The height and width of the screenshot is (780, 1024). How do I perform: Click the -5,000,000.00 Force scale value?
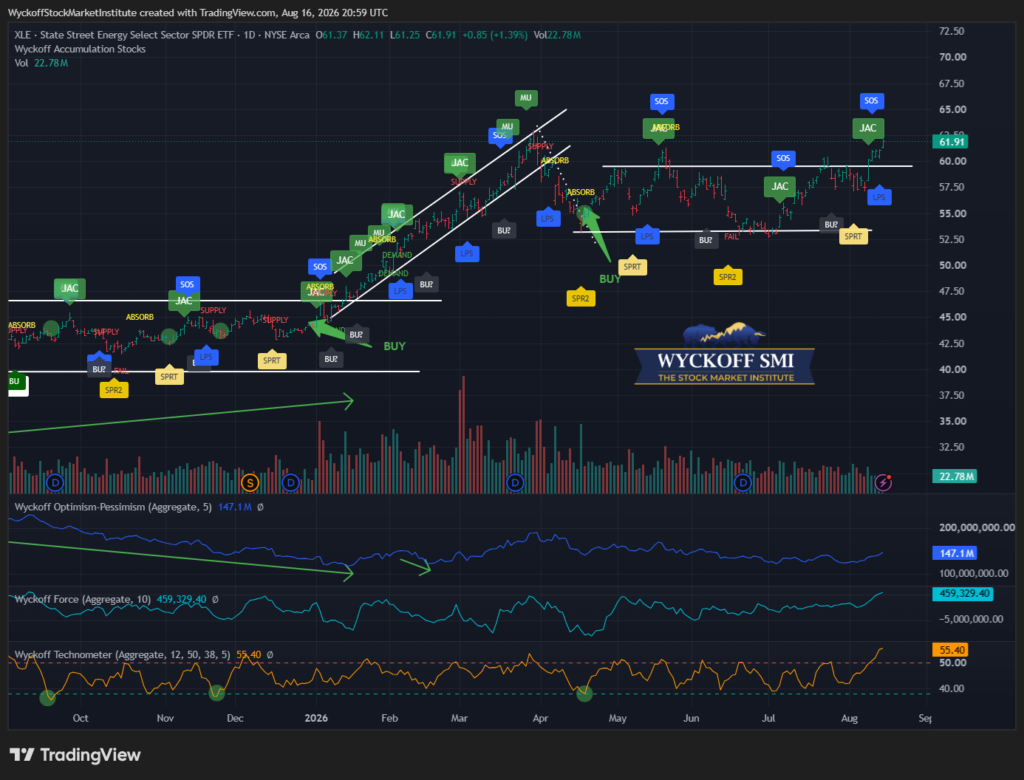[970, 619]
